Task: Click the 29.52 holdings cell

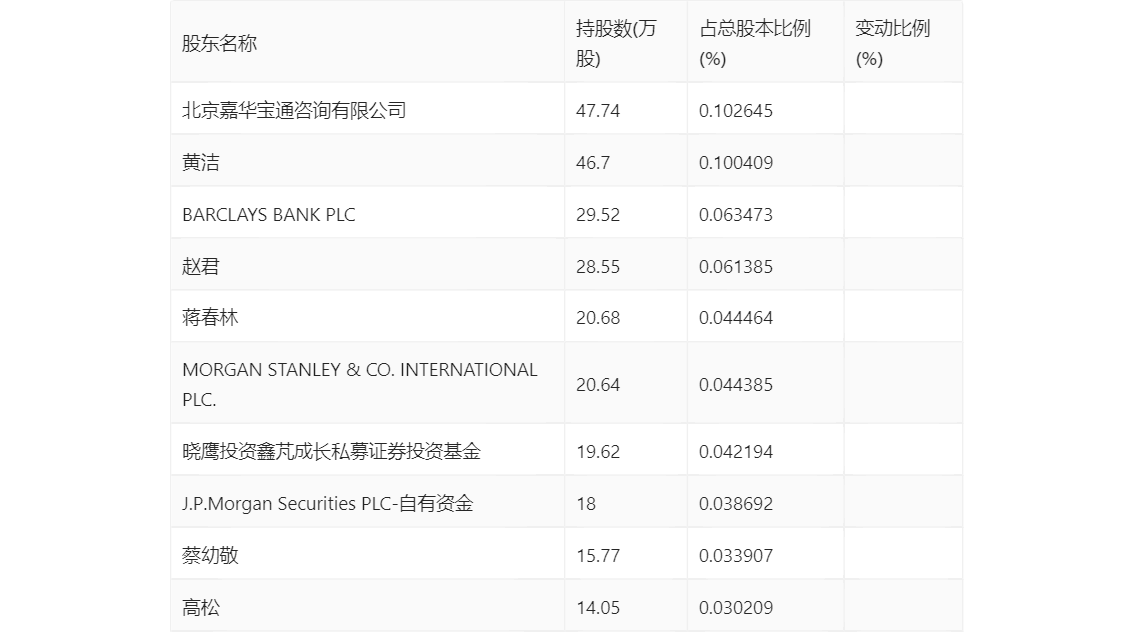Action: click(598, 214)
